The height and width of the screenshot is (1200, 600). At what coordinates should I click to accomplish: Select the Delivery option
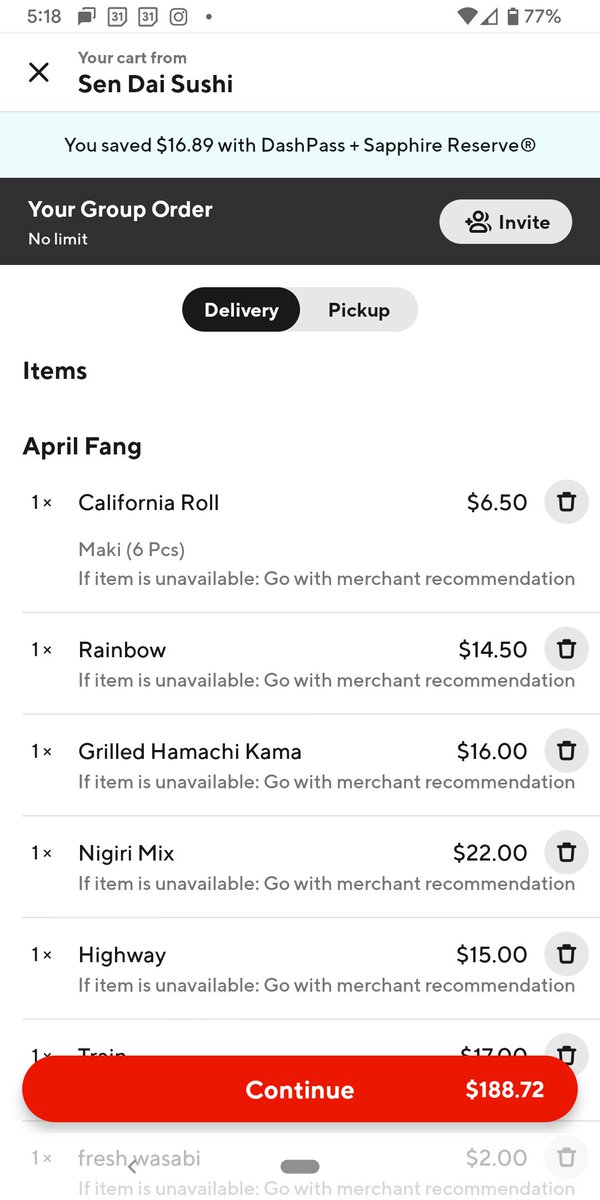pos(241,310)
